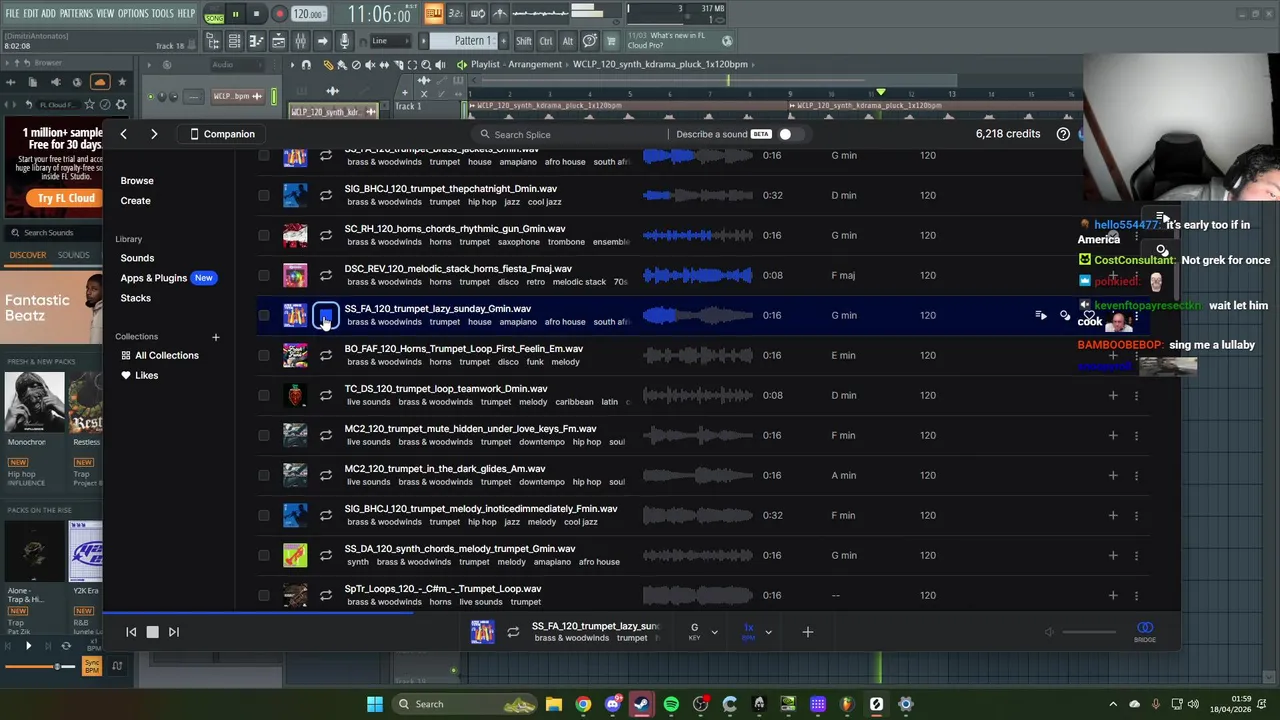Go forward with Splice right arrow

pos(154,134)
